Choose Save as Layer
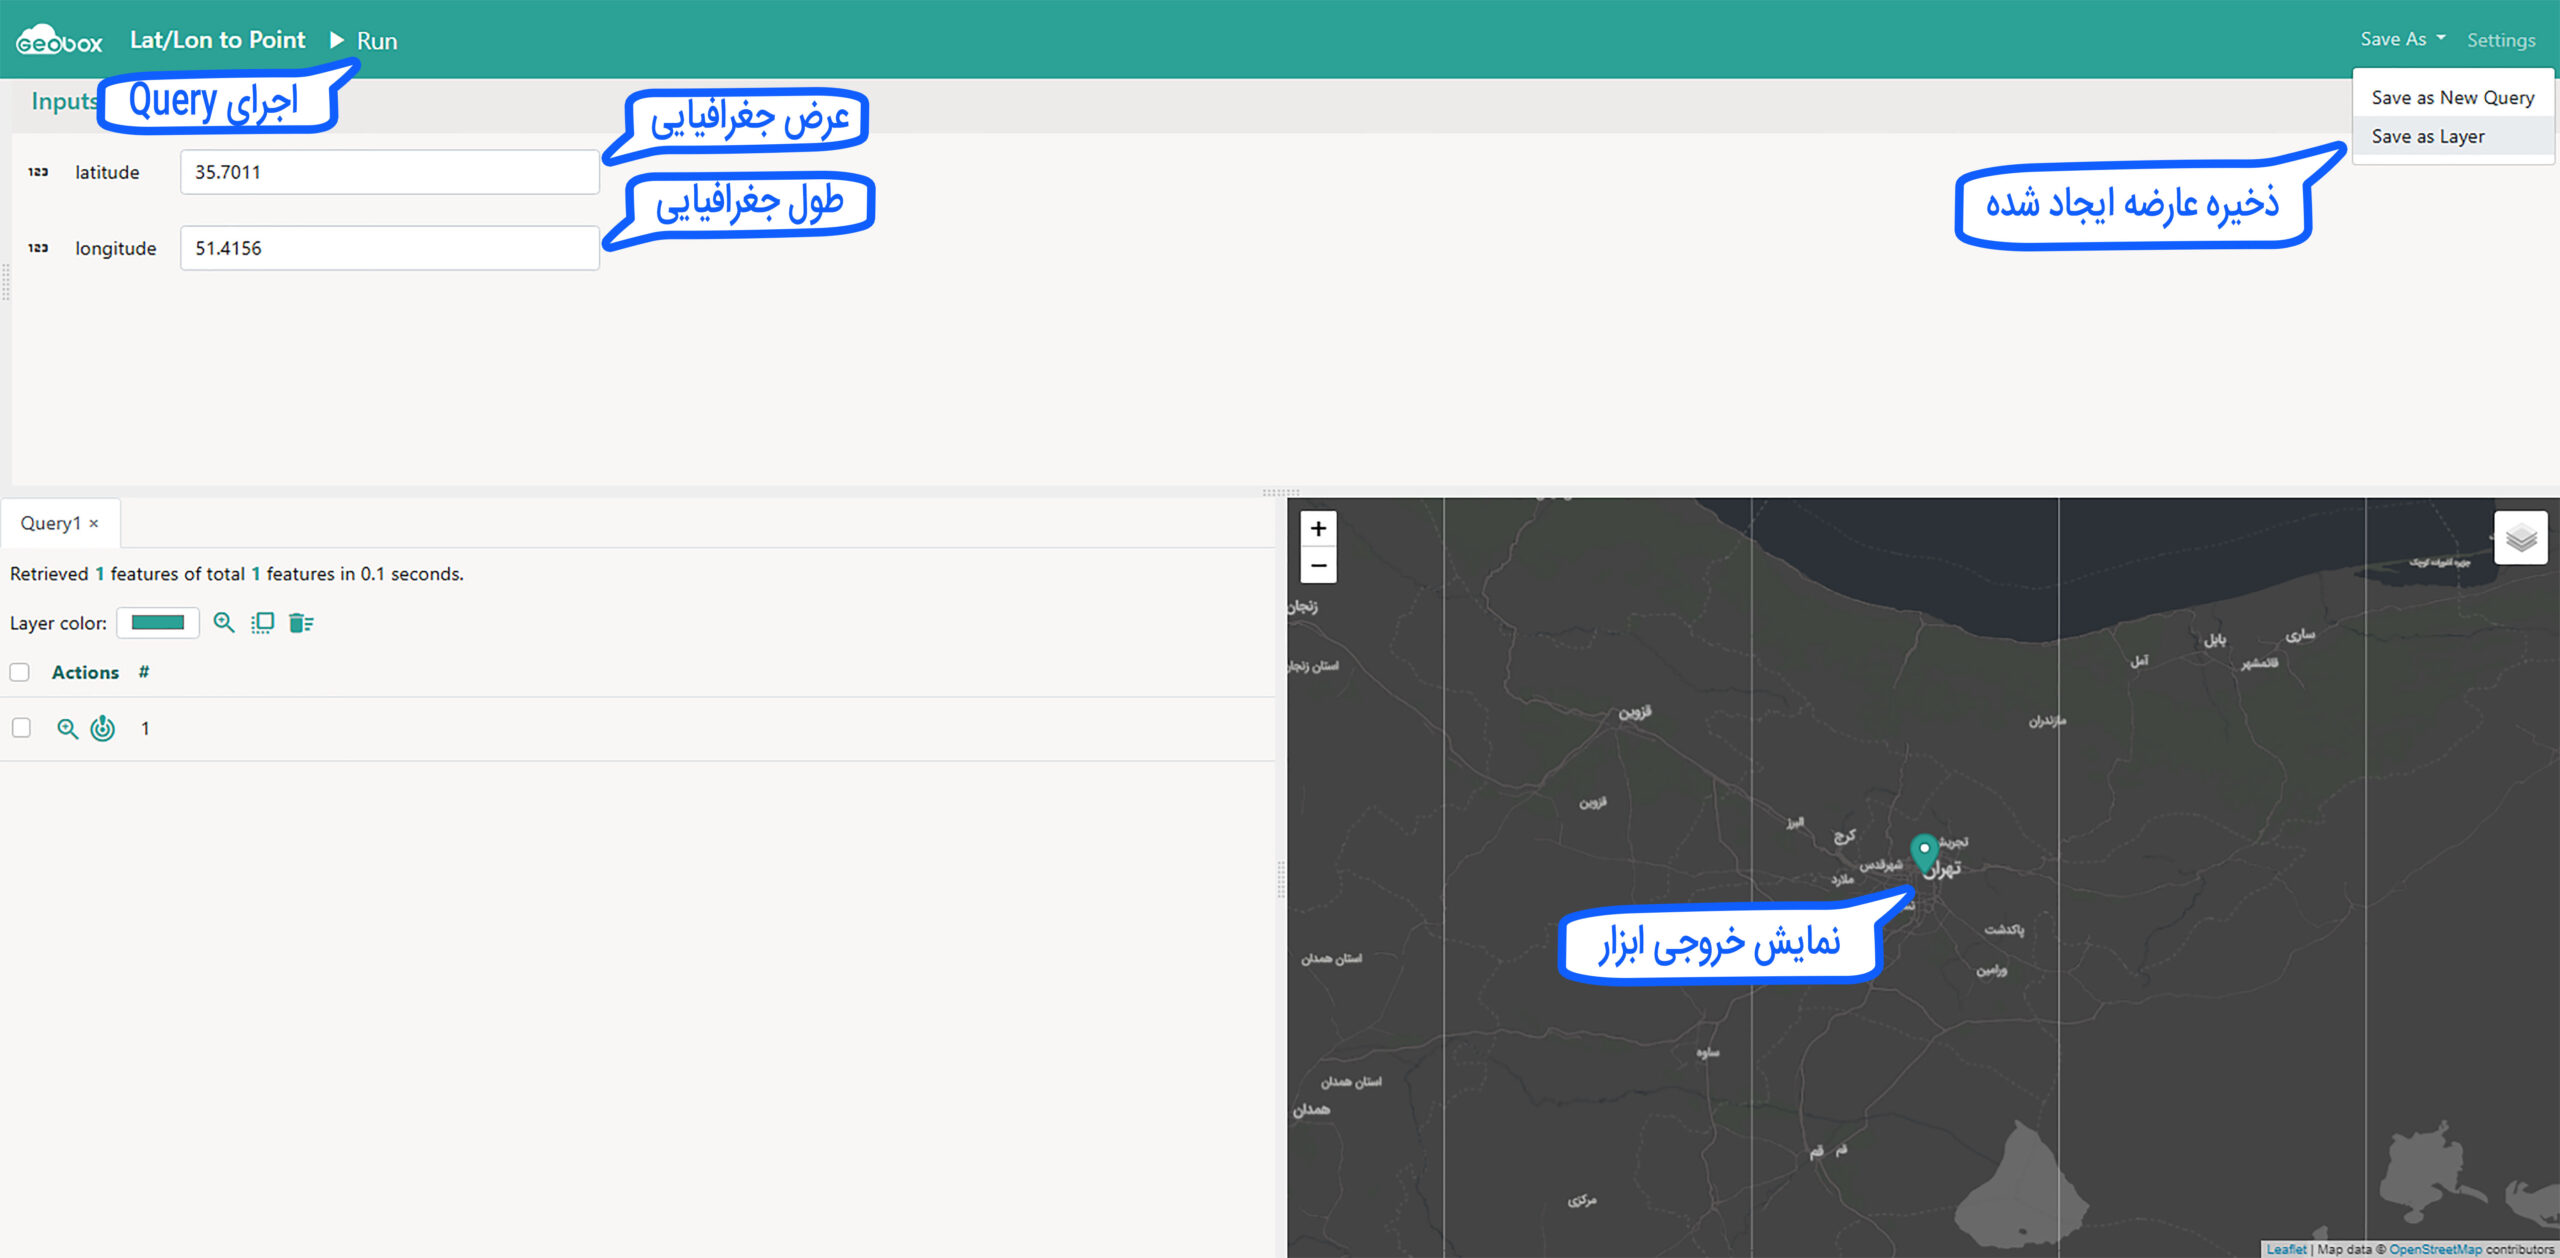2560x1258 pixels. [x=2427, y=137]
